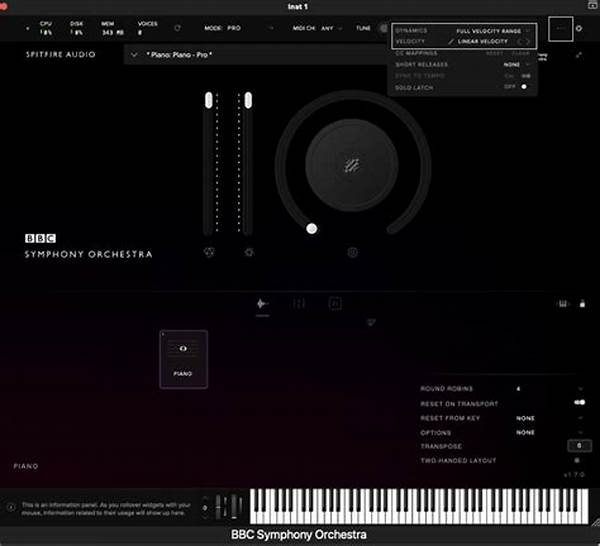
Task: Click the BBC logo
Action: point(41,238)
